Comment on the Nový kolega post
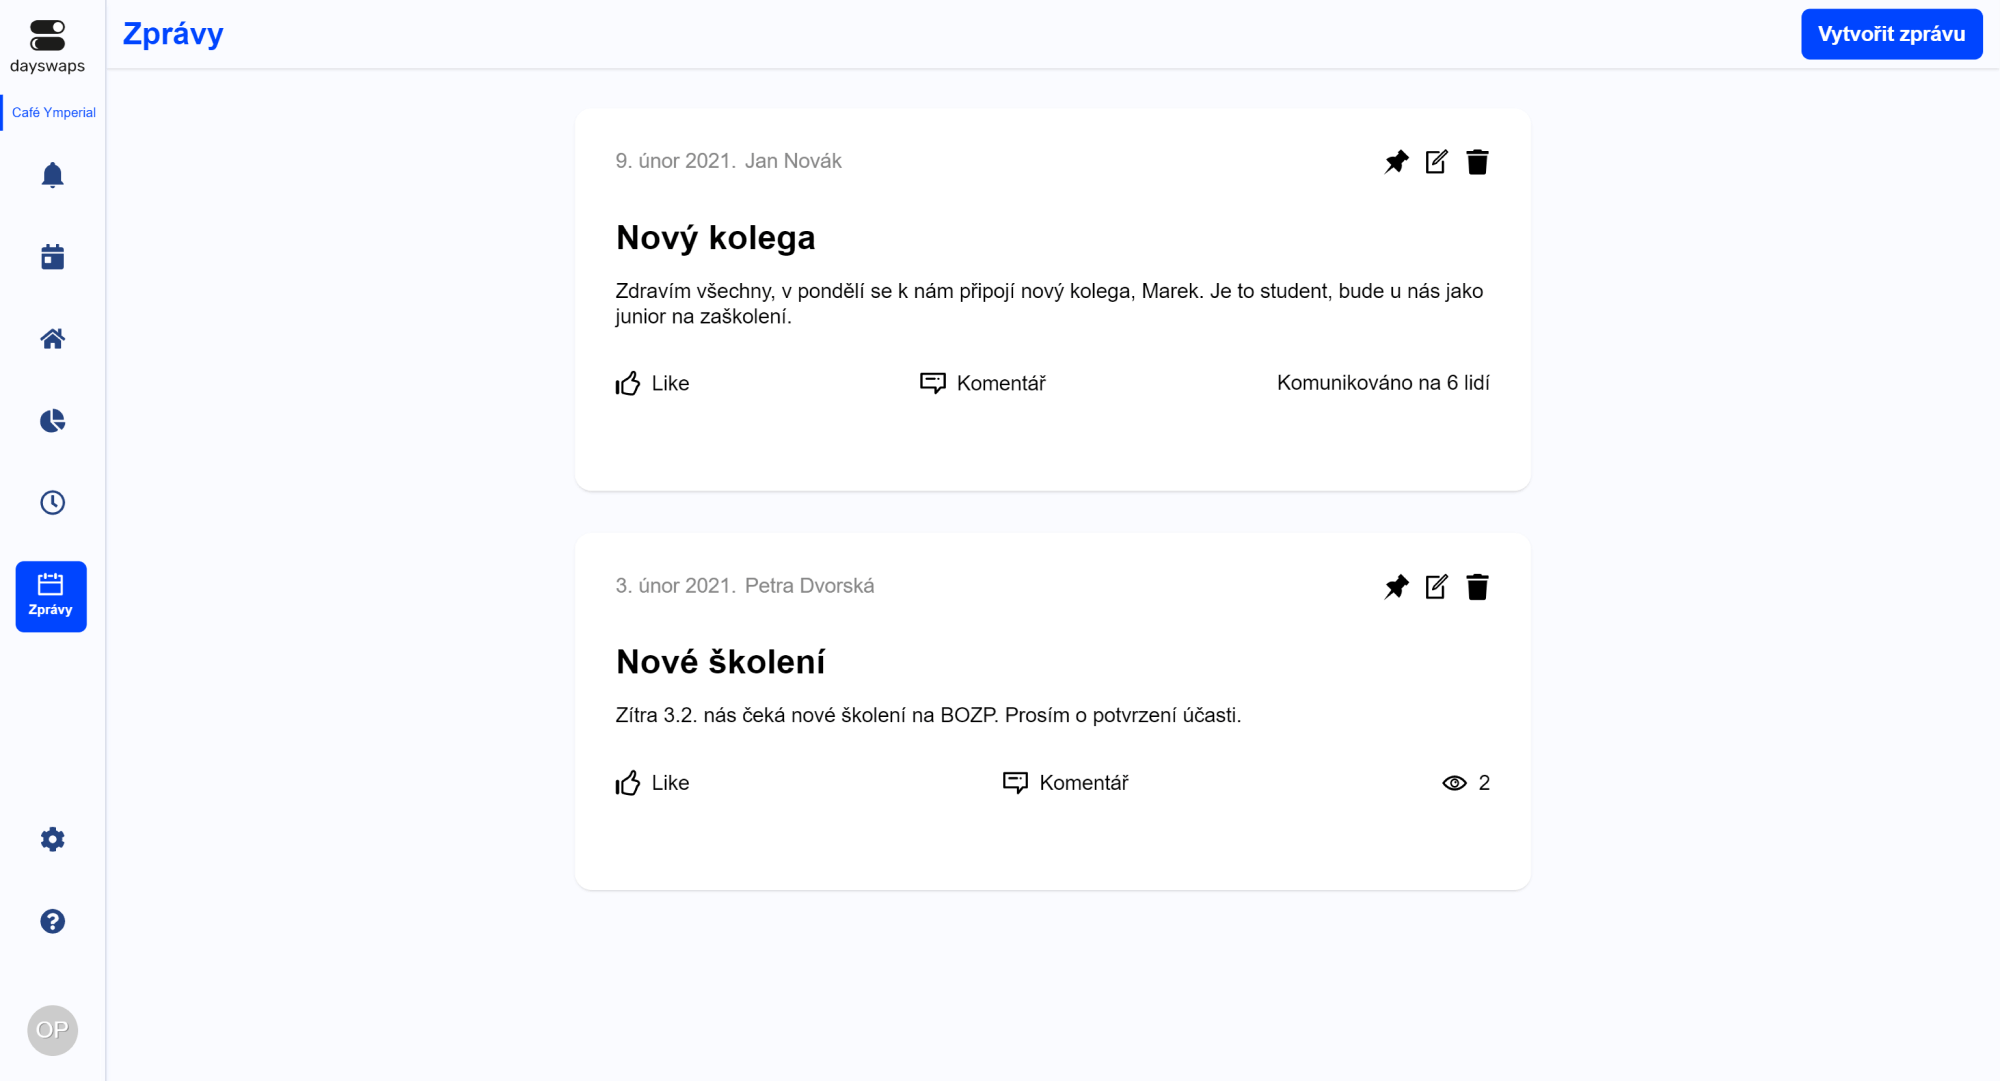Viewport: 2000px width, 1081px height. click(x=982, y=383)
